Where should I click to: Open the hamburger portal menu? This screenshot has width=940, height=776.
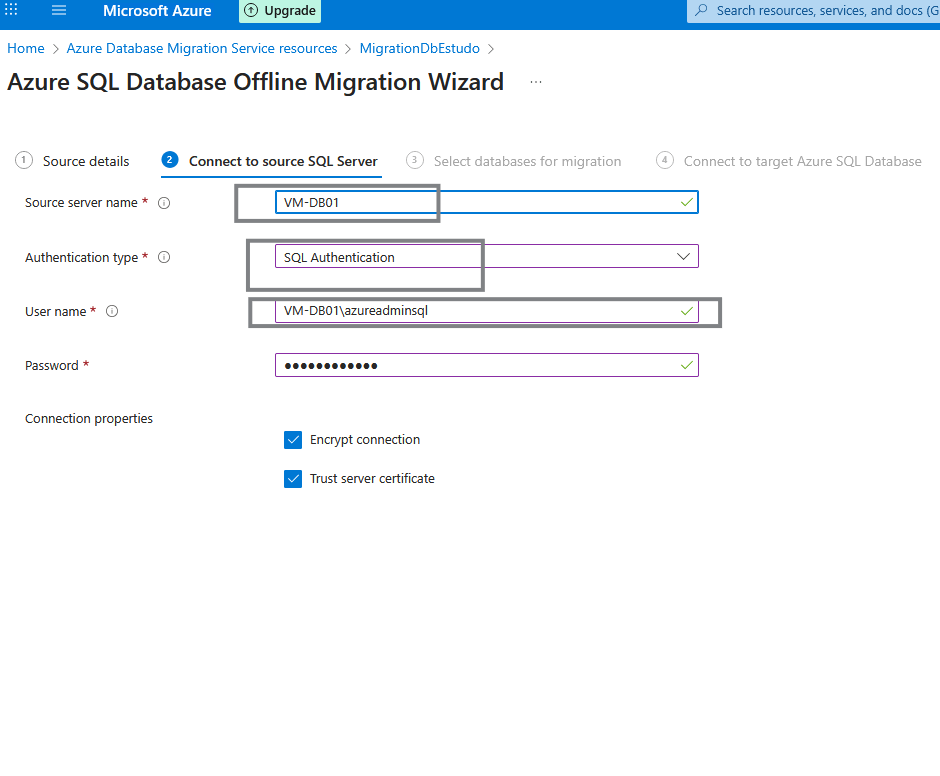point(59,11)
